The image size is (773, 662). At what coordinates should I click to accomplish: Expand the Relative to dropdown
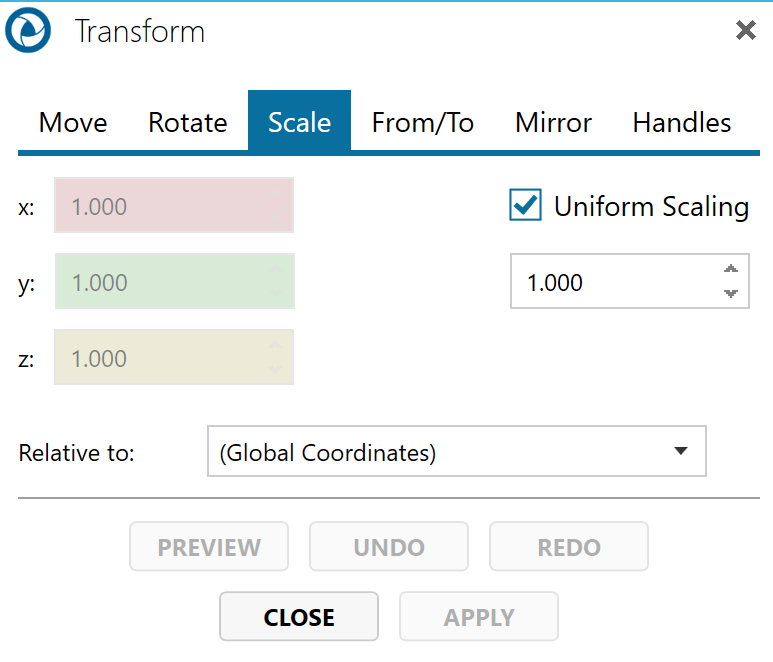pos(456,452)
